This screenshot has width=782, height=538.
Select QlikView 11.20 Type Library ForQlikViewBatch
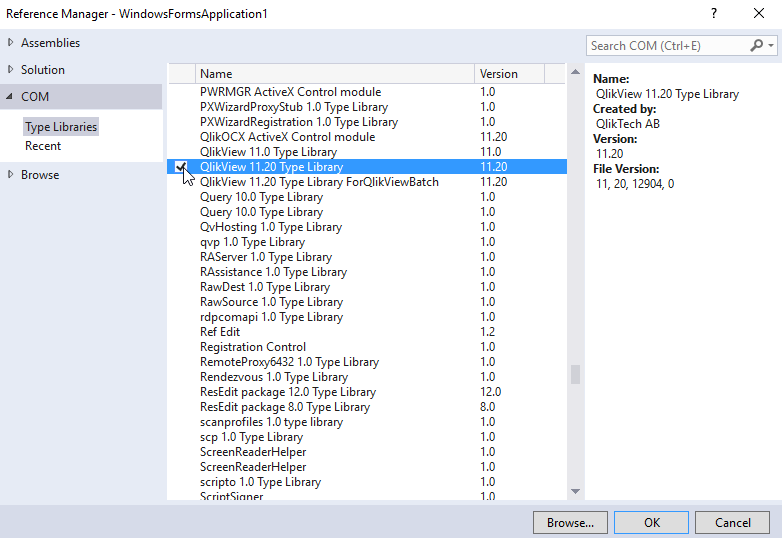click(x=367, y=182)
